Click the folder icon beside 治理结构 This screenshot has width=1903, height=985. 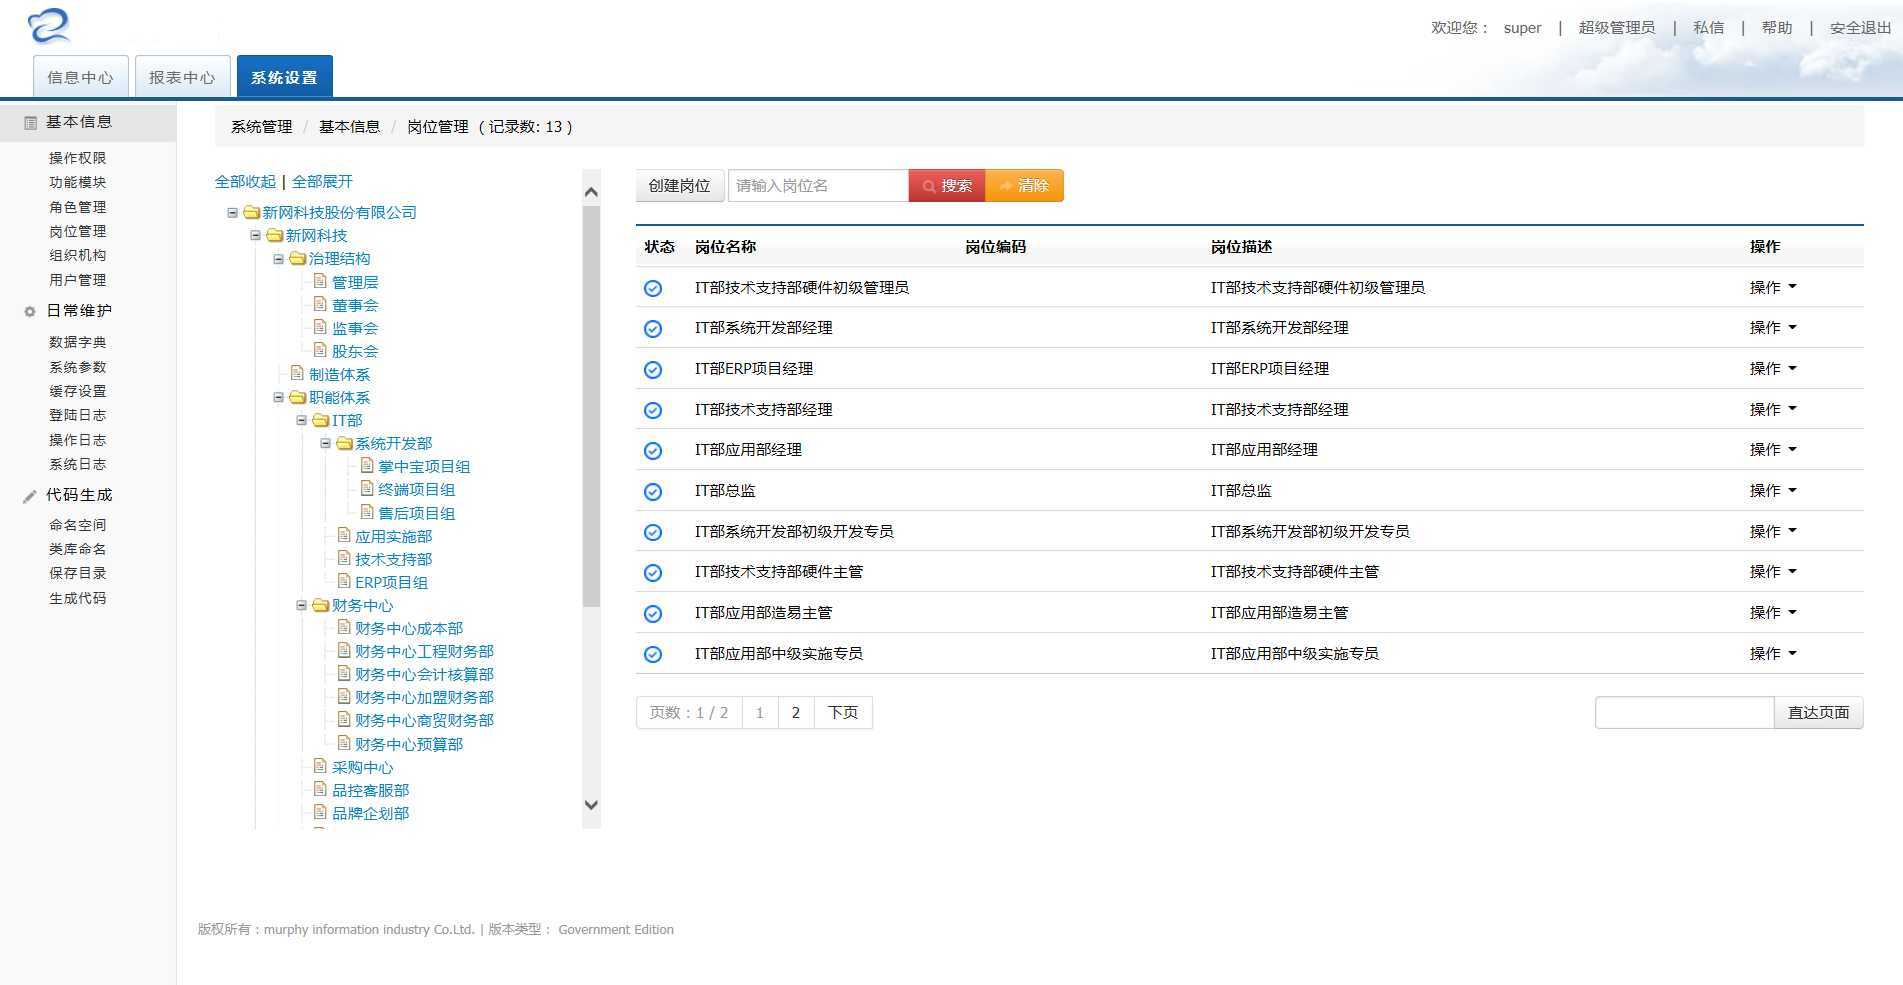[298, 258]
